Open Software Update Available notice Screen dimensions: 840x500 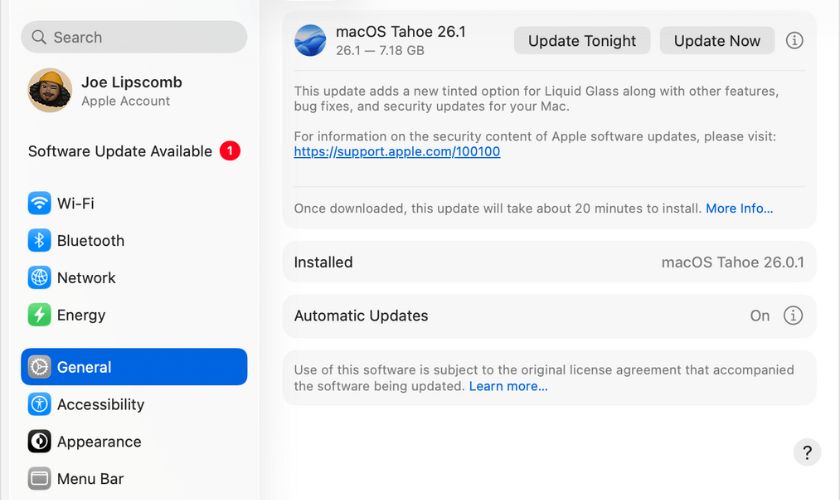pos(133,151)
